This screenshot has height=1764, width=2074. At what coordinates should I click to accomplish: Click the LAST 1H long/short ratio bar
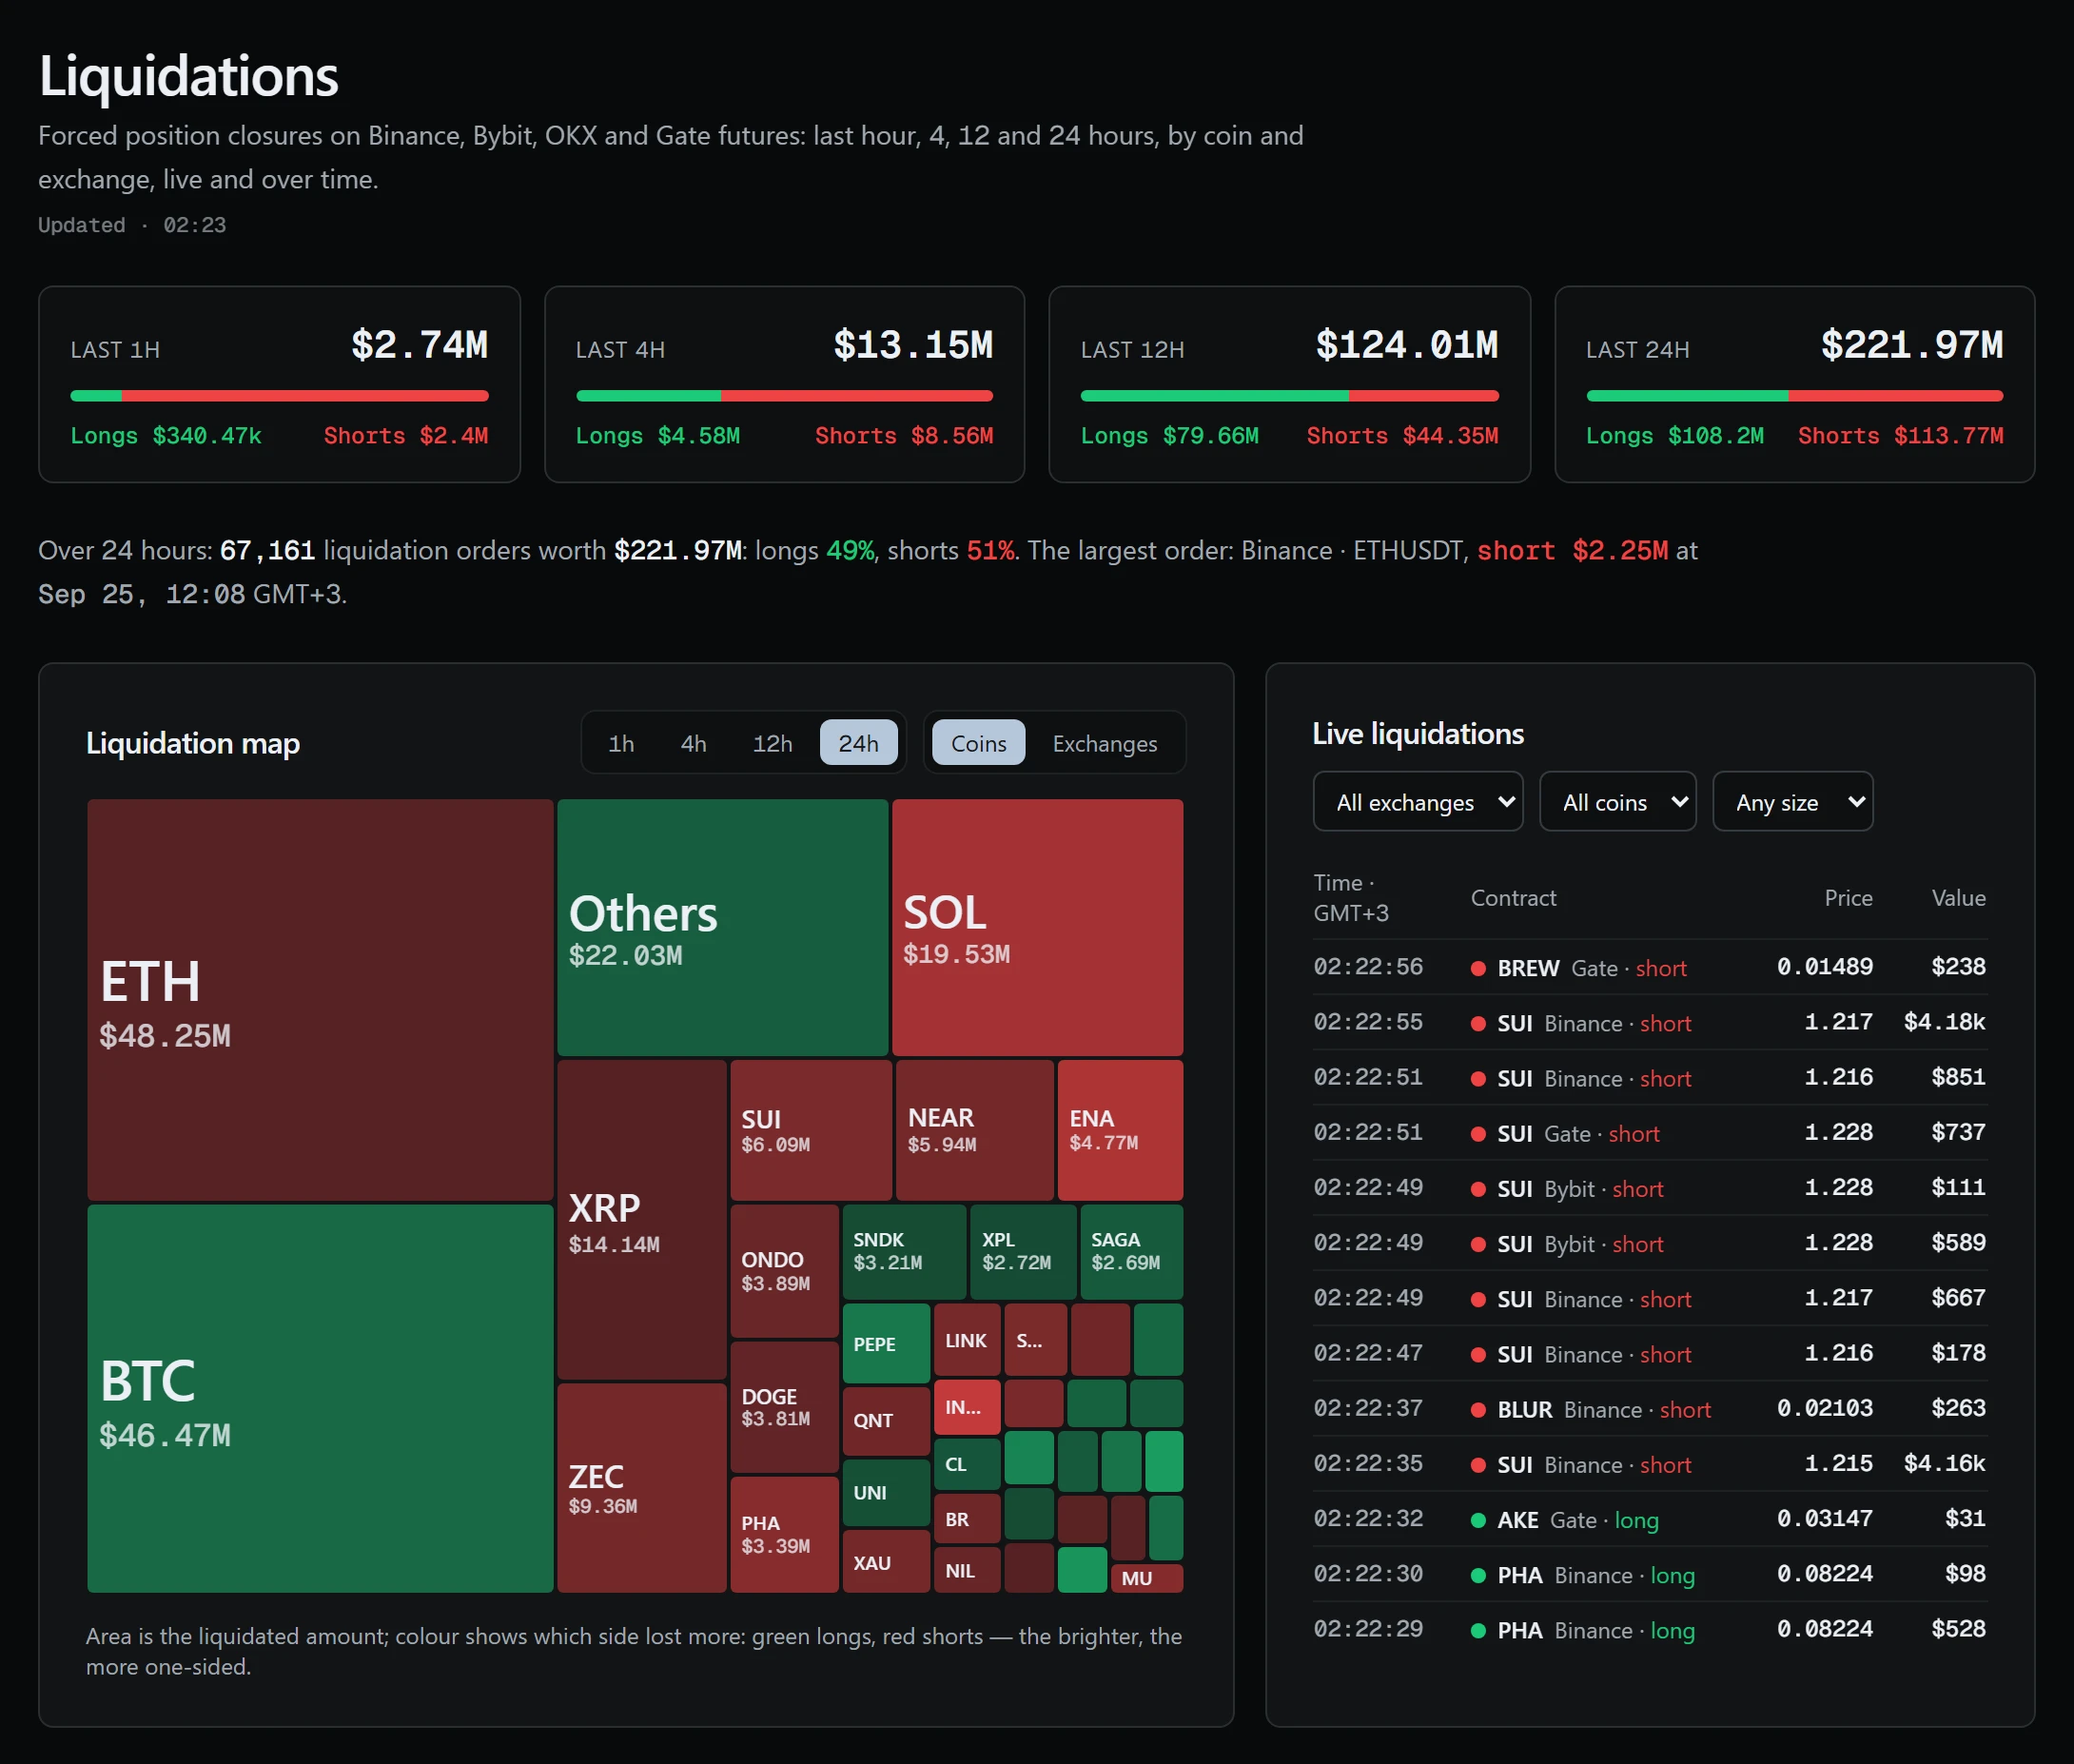(x=279, y=396)
